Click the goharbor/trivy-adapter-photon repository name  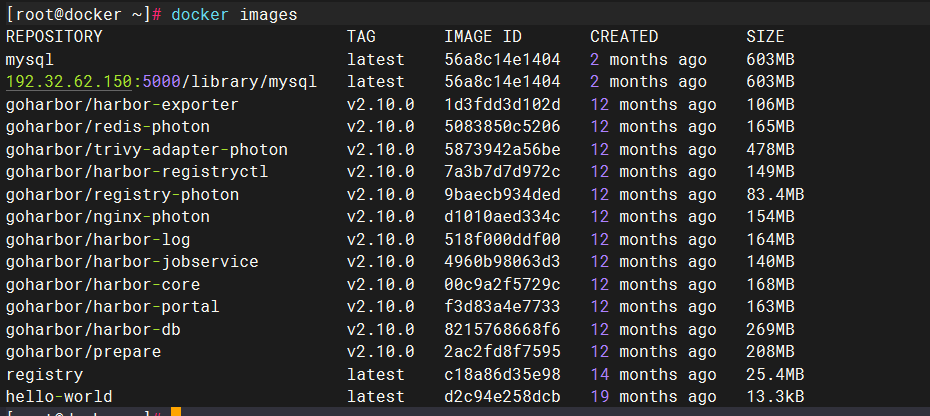[x=147, y=150]
